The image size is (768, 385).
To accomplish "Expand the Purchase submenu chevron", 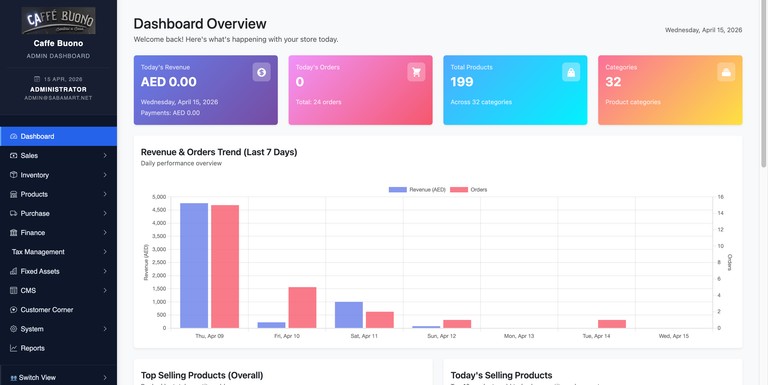I will coord(105,213).
